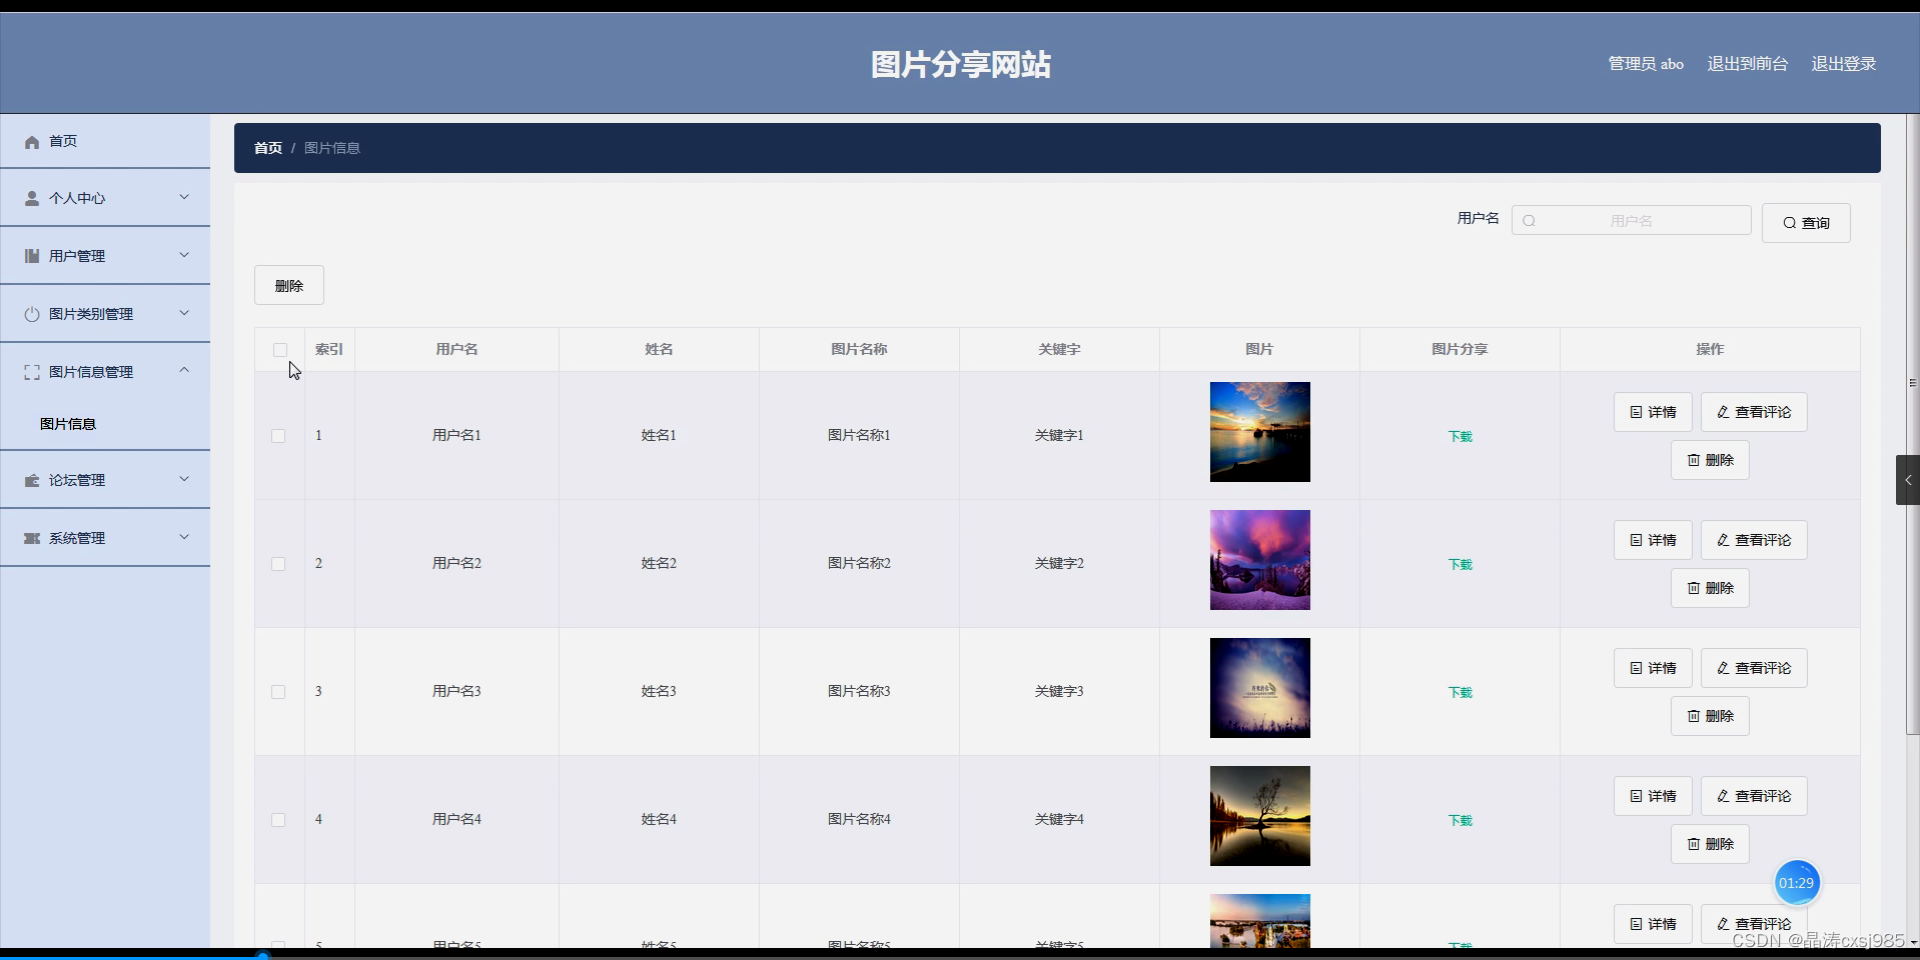Expand the 论坛管理 chevron
This screenshot has width=1920, height=960.
pyautogui.click(x=184, y=479)
